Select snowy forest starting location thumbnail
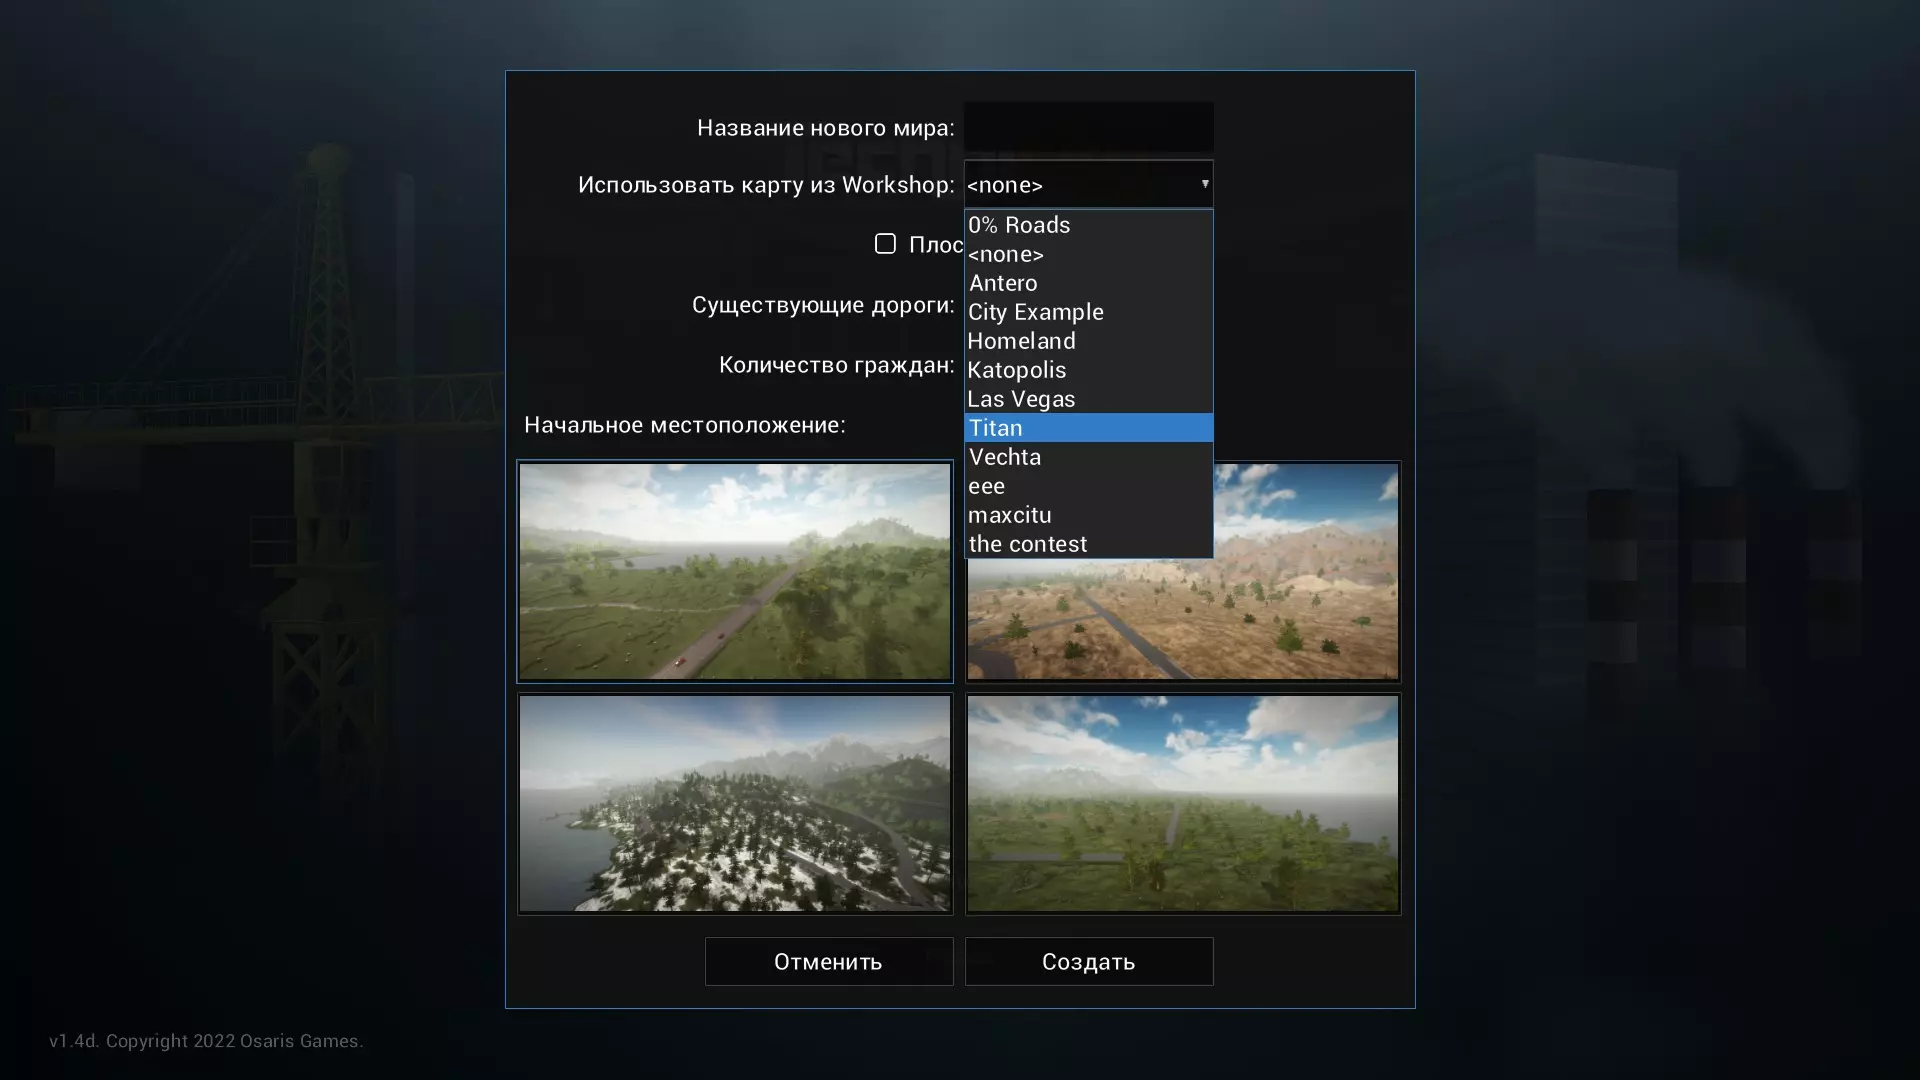The image size is (1920, 1080). (x=734, y=803)
